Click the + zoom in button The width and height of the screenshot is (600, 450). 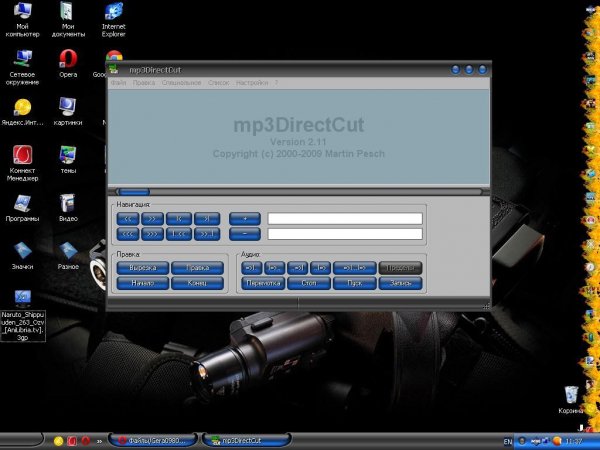[245, 218]
